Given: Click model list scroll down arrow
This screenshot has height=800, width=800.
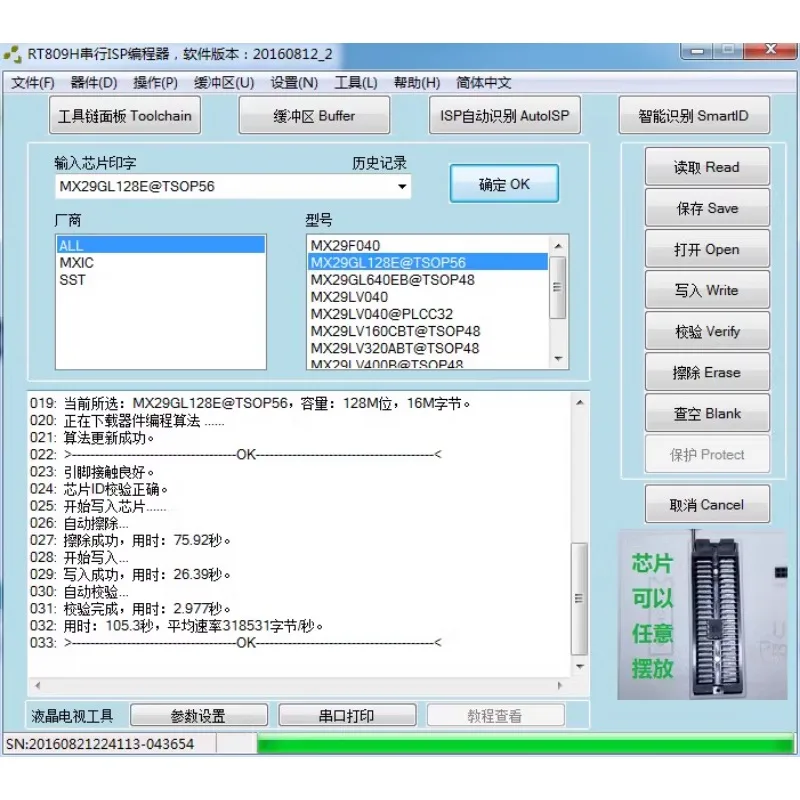Looking at the screenshot, I should (x=558, y=359).
